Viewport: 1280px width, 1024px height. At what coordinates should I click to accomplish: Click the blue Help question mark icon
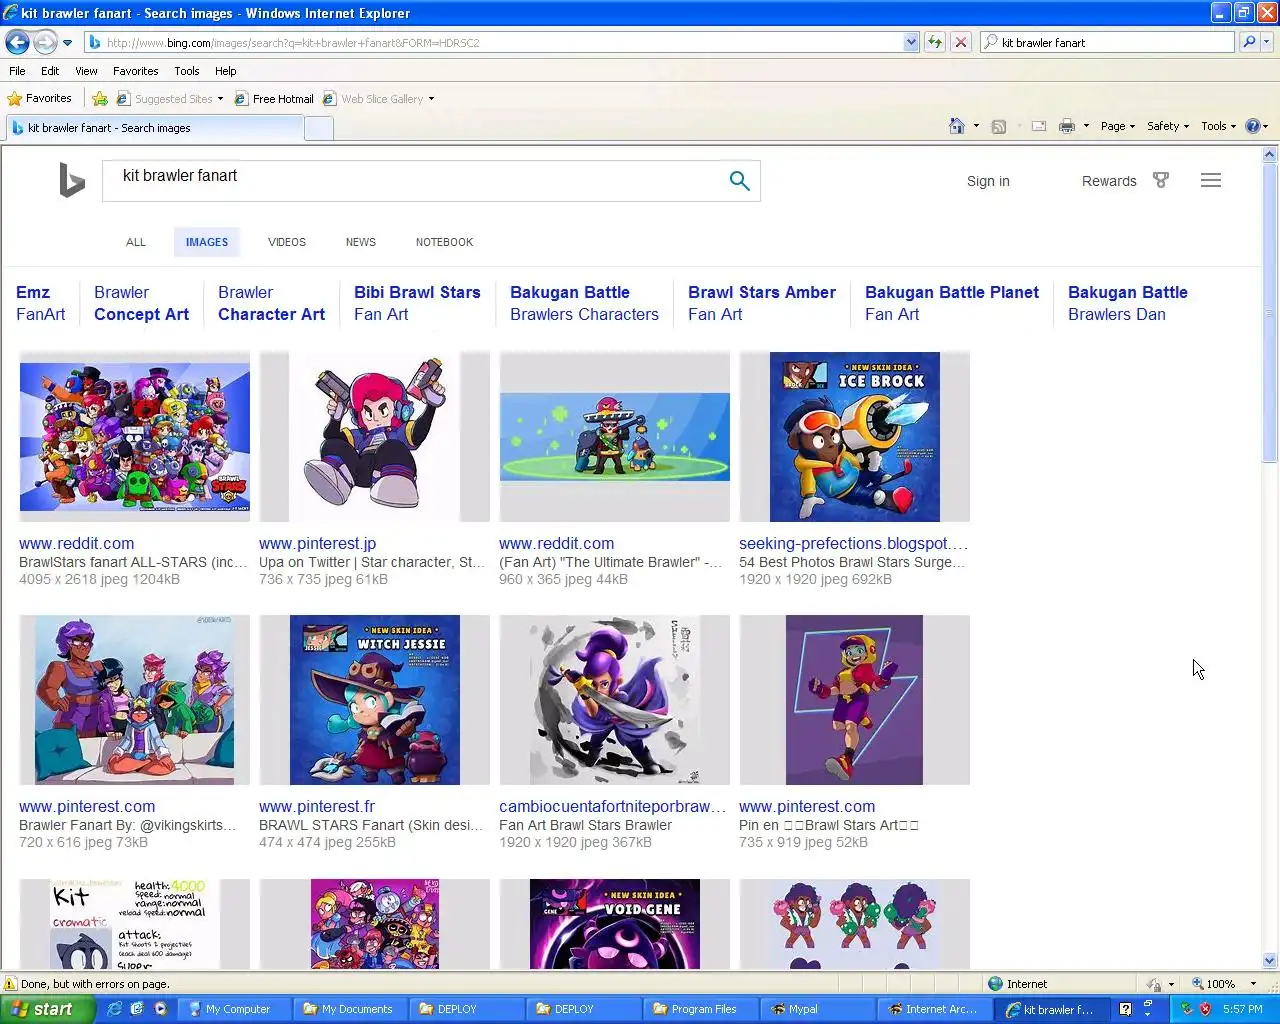pyautogui.click(x=1253, y=126)
